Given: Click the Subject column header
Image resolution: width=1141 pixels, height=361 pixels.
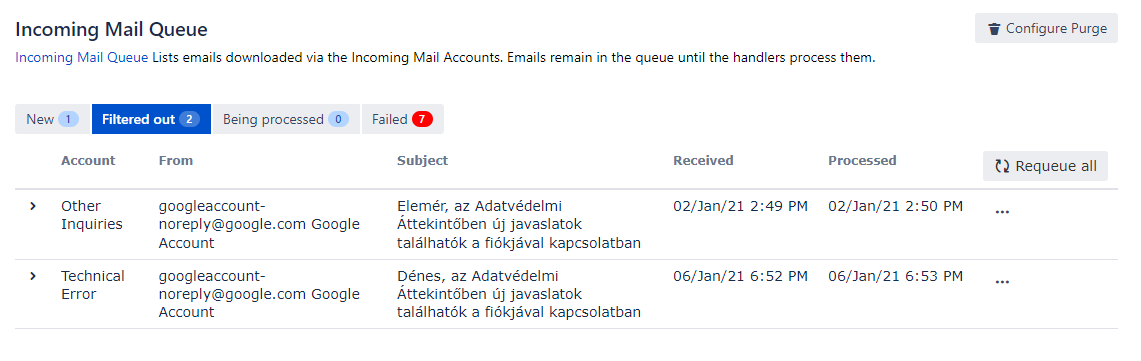Looking at the screenshot, I should [423, 160].
